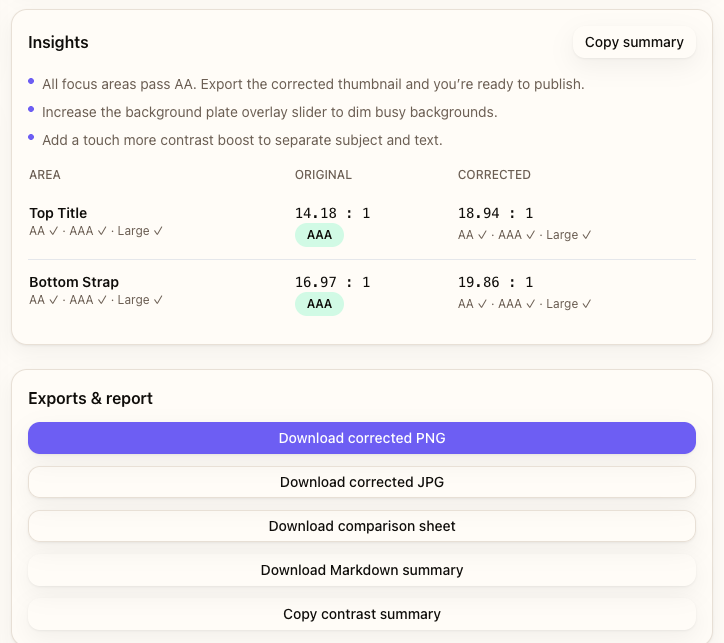
Task: Click the Exports & report heading
Action: tap(90, 398)
